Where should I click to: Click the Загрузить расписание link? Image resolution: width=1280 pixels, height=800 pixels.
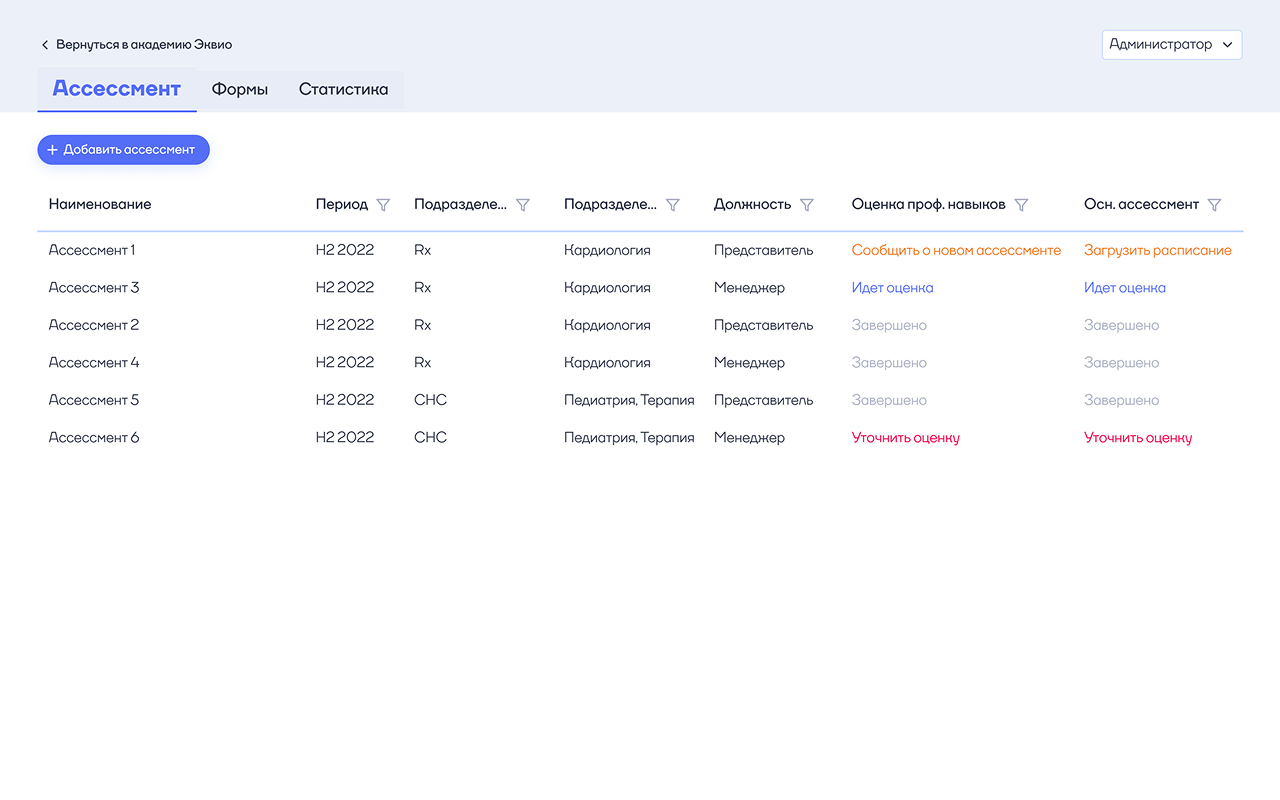(x=1157, y=251)
